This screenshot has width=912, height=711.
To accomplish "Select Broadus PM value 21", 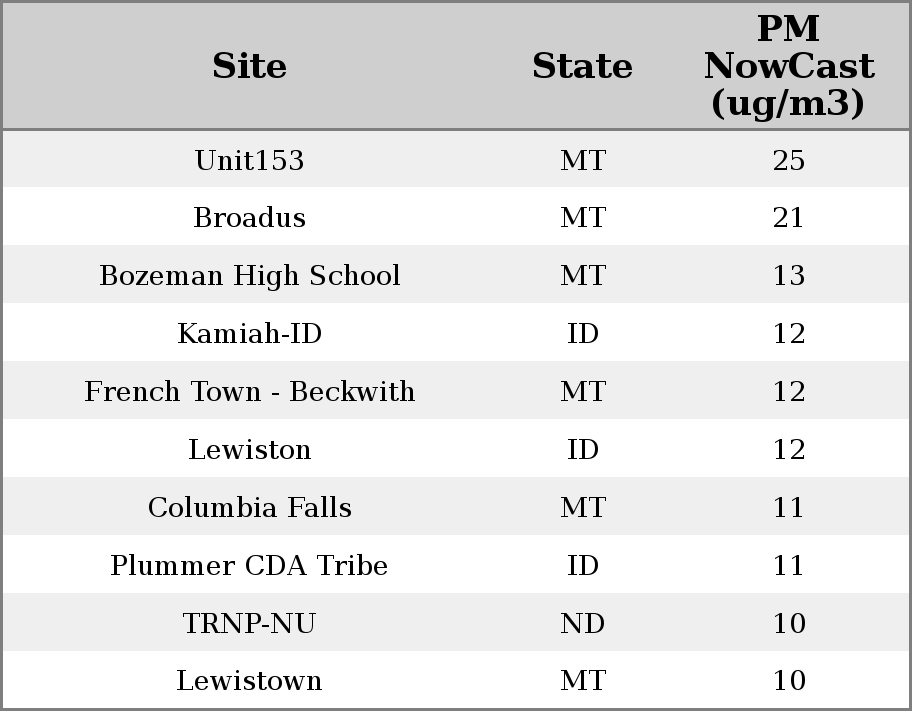I will click(x=788, y=218).
